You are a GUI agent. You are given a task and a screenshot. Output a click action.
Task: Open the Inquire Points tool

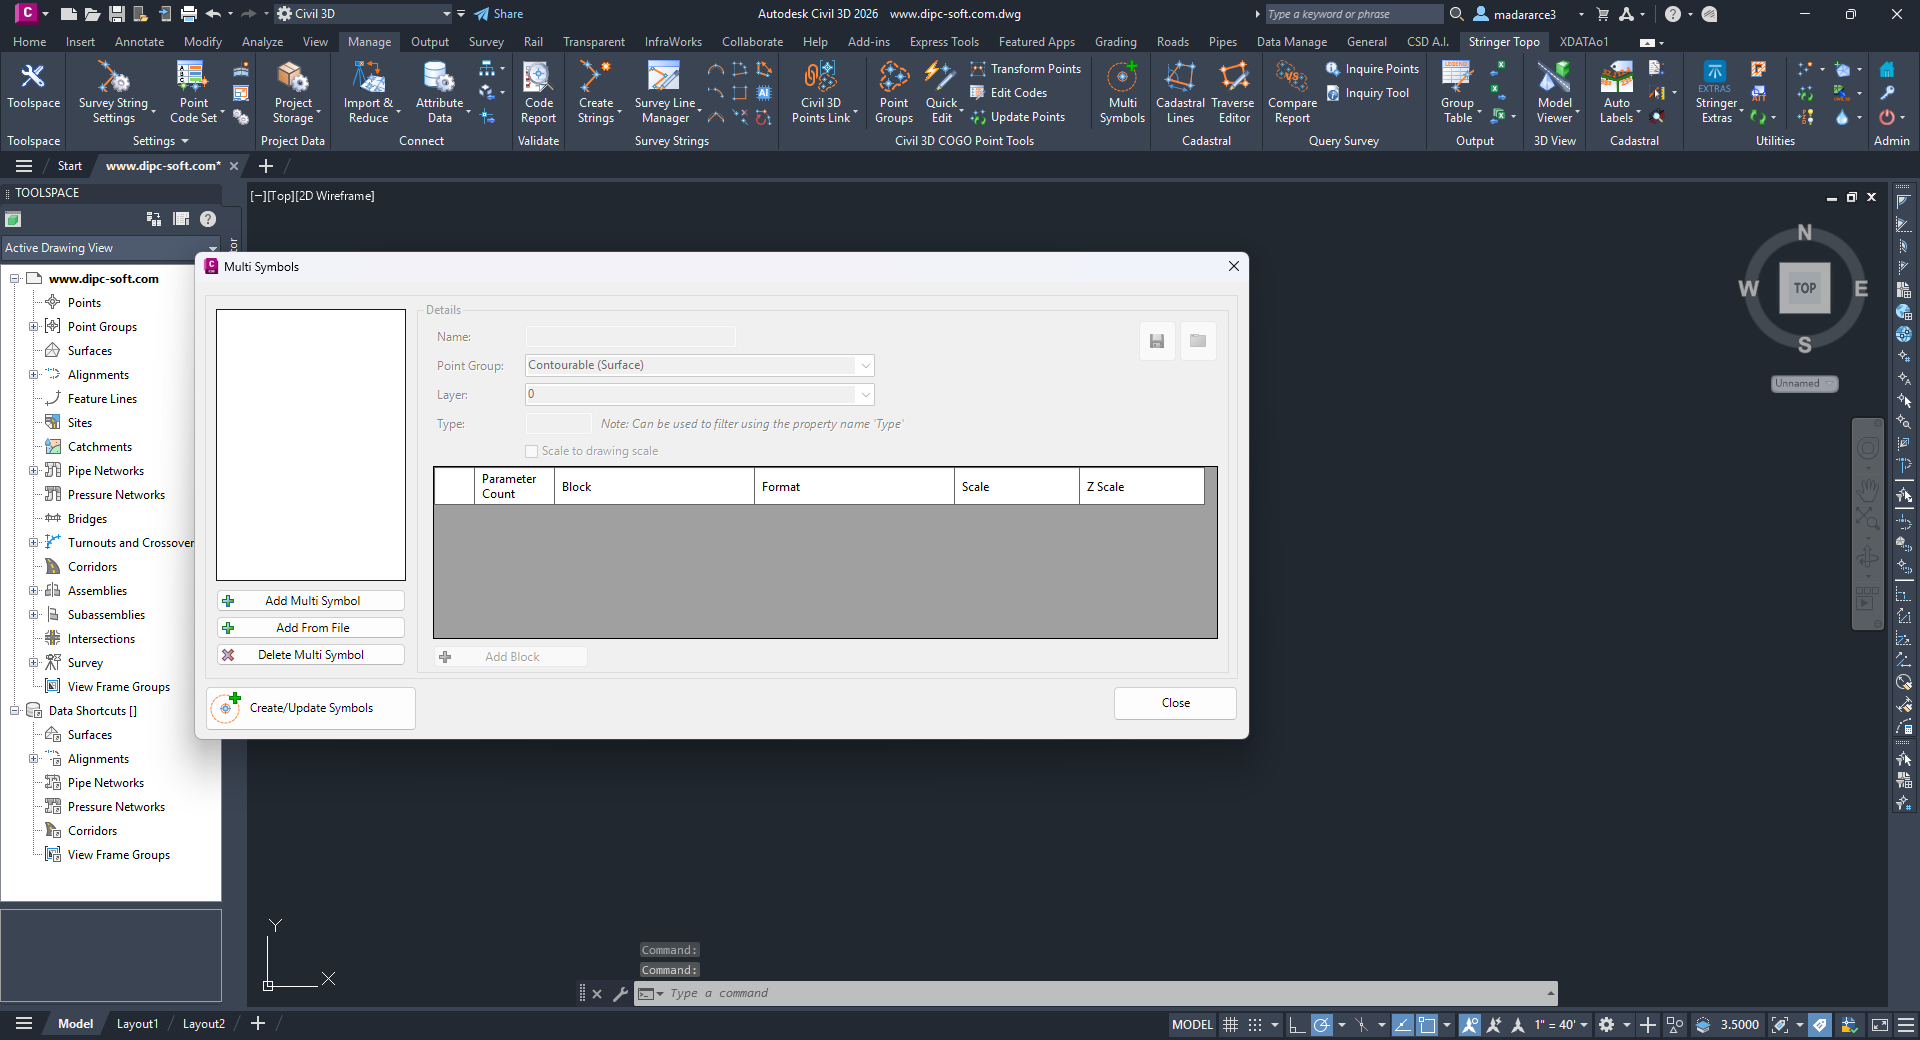(1372, 69)
